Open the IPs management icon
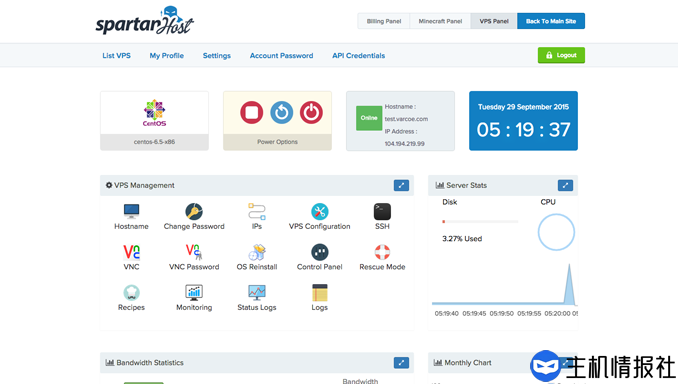 coord(257,211)
